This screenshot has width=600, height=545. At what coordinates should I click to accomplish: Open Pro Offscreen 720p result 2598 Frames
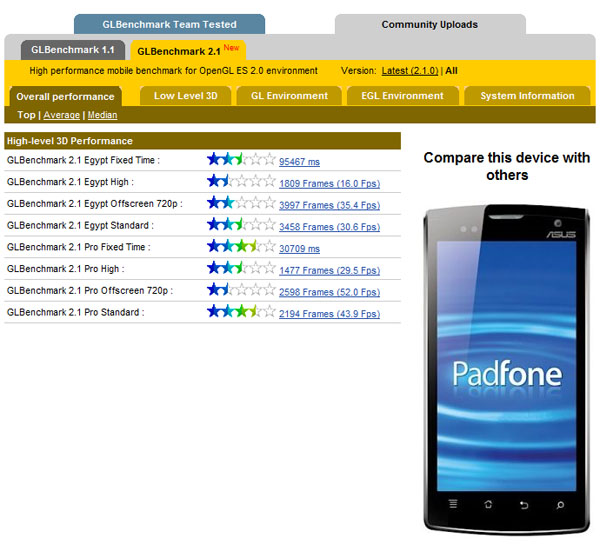click(x=329, y=292)
